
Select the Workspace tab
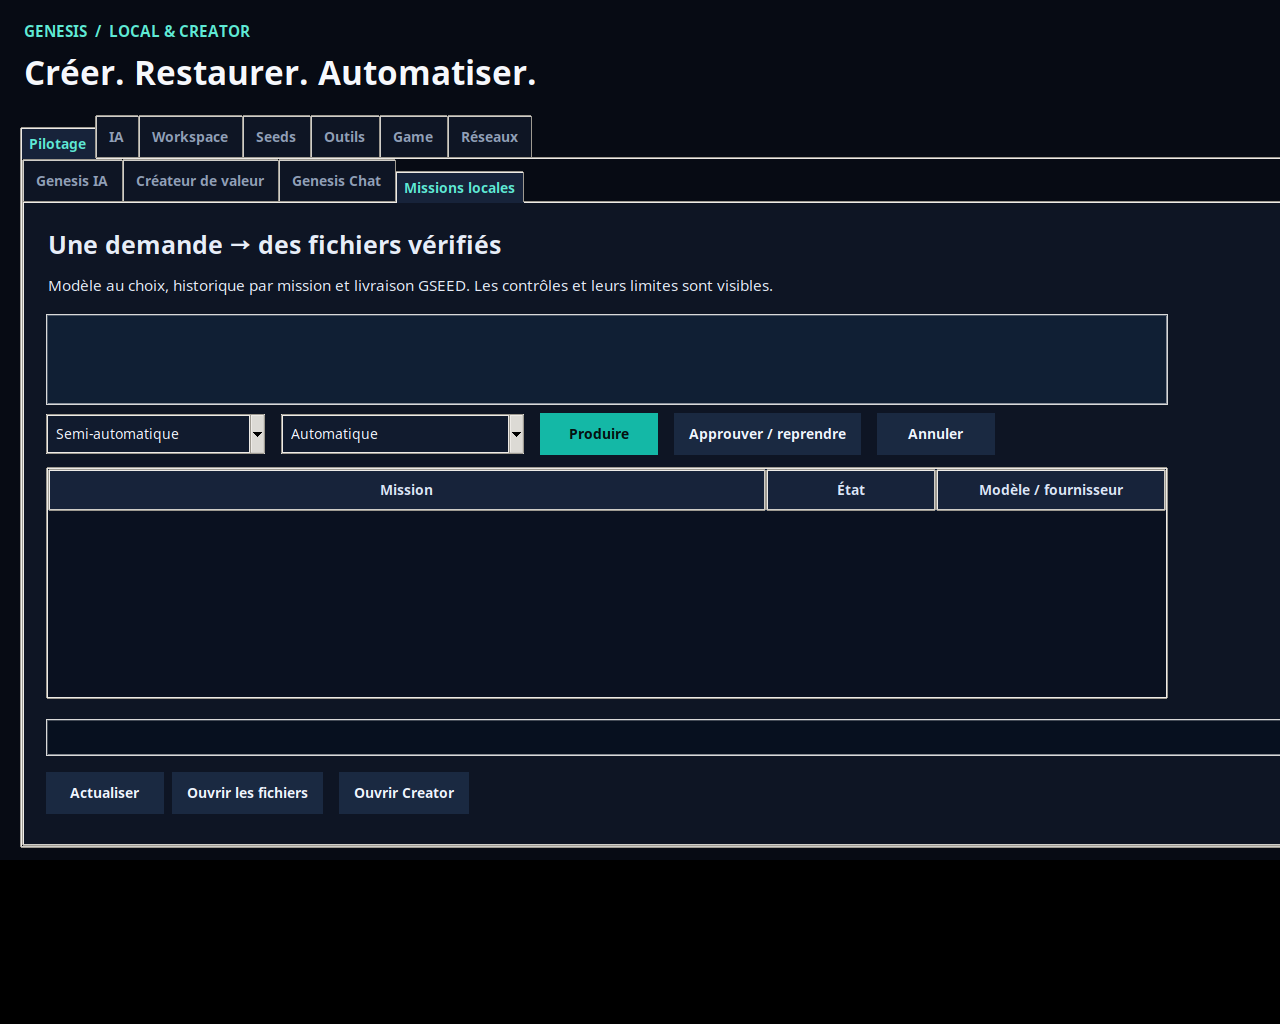(190, 137)
